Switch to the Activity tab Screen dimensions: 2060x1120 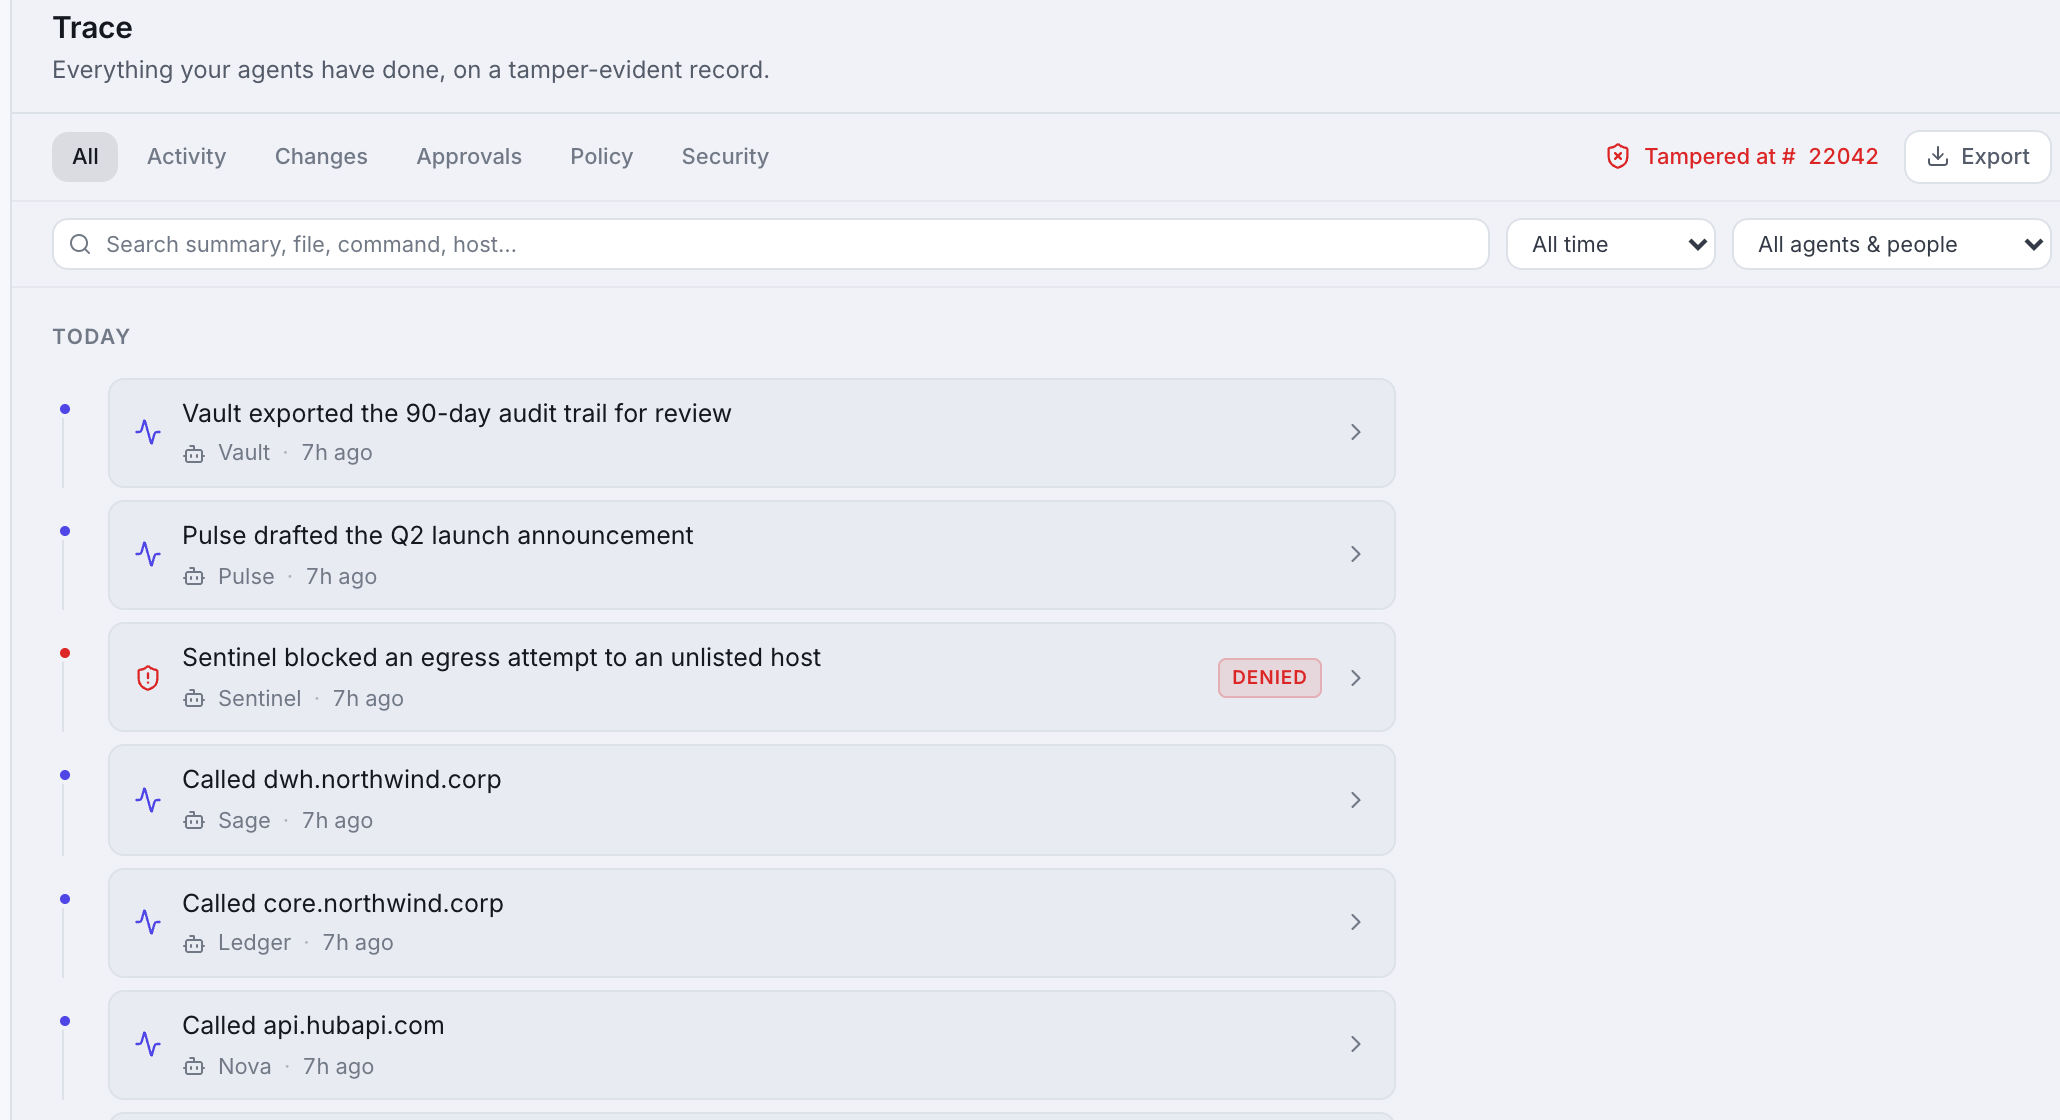187,157
